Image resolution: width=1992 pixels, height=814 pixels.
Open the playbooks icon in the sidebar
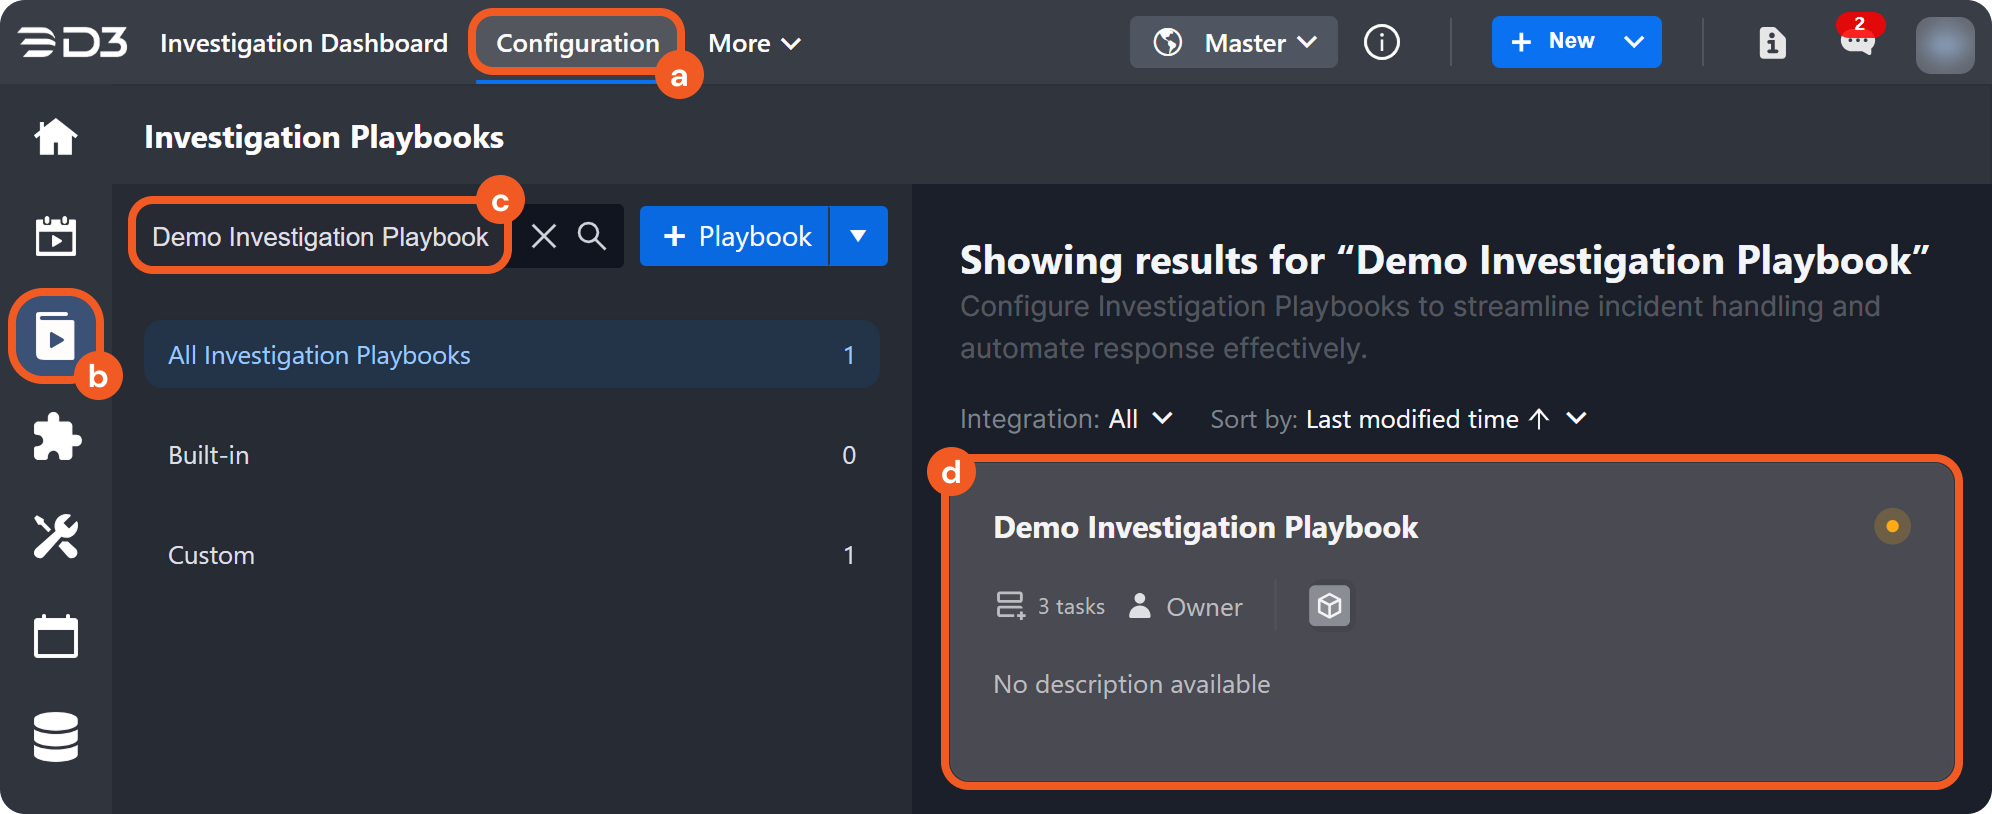pos(56,336)
